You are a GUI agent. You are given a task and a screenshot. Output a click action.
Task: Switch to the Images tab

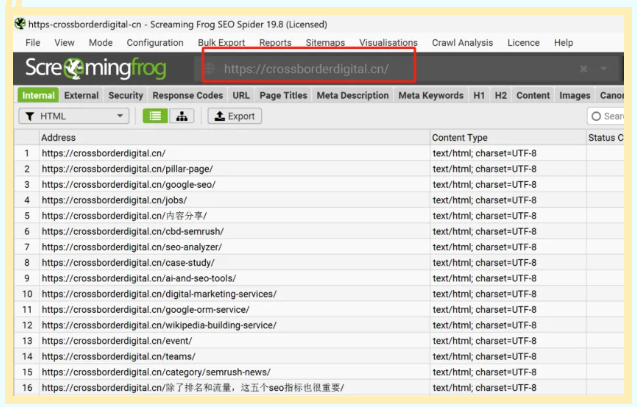tap(574, 95)
